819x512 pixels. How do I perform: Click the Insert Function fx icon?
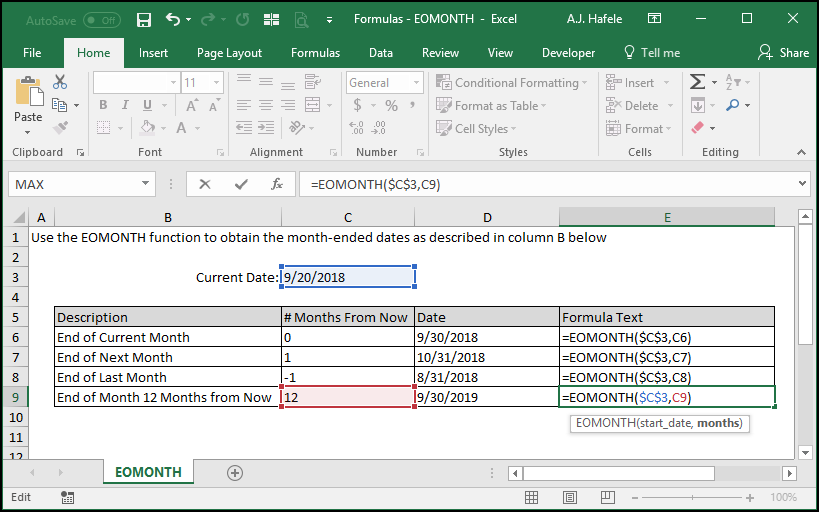277,184
